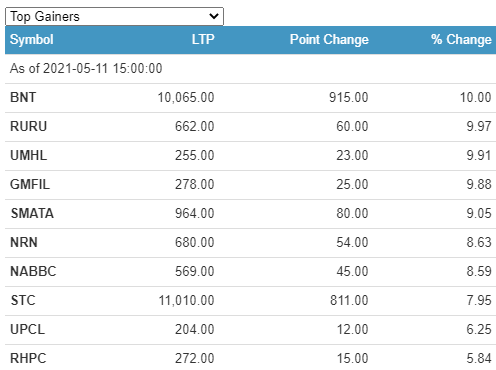
Task: Click the dropdown chevron arrow
Action: (214, 16)
